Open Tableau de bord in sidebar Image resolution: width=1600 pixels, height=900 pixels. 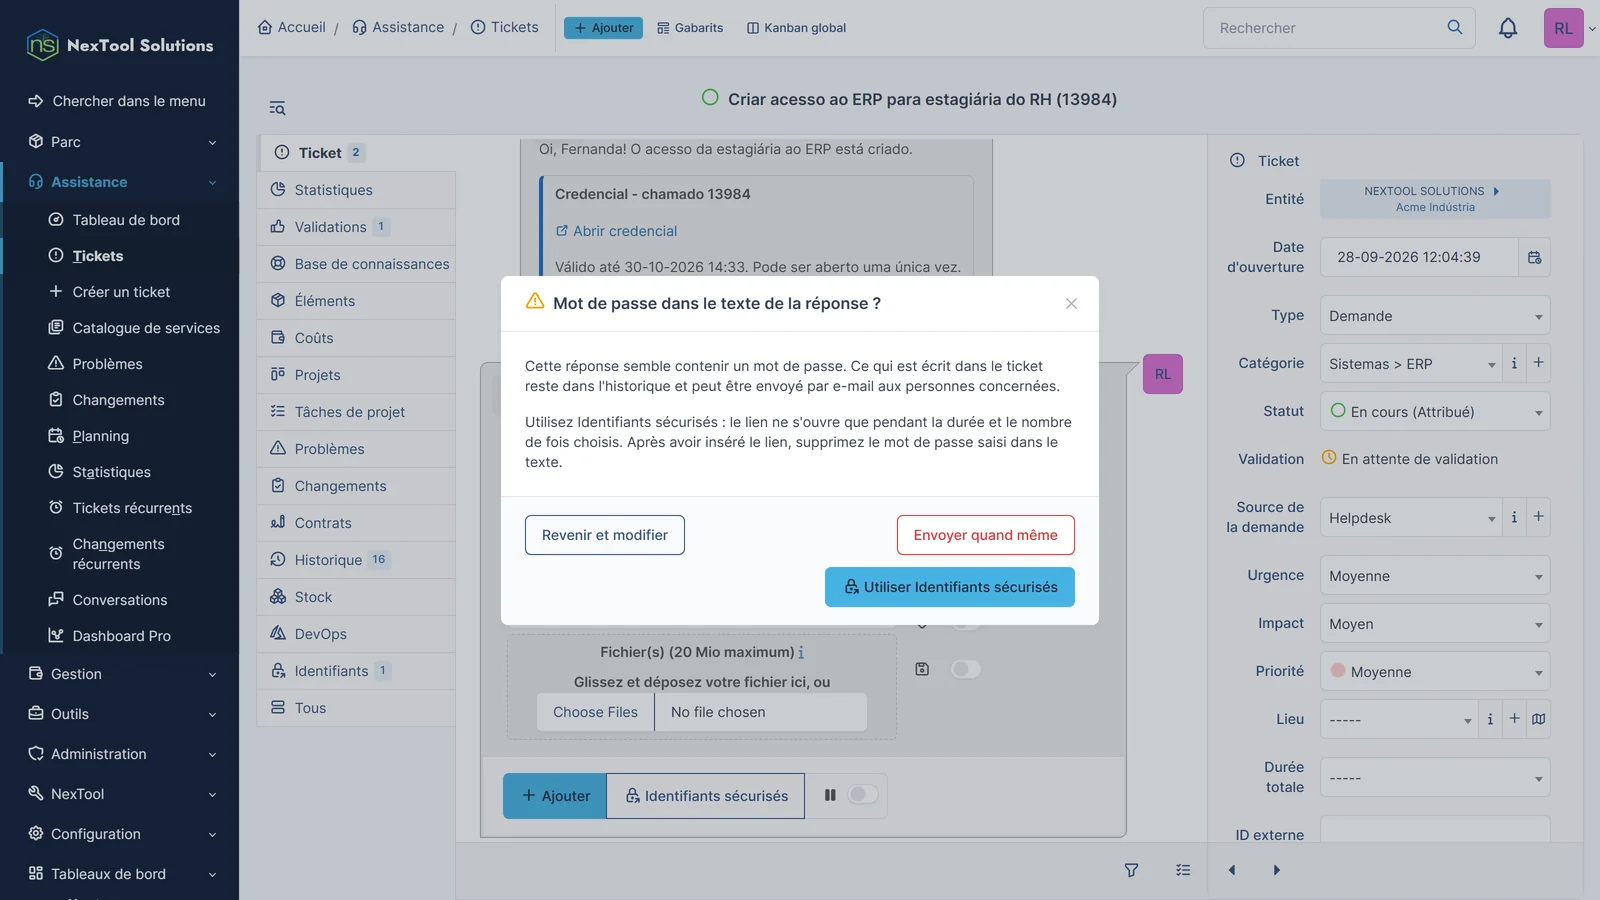(x=126, y=220)
